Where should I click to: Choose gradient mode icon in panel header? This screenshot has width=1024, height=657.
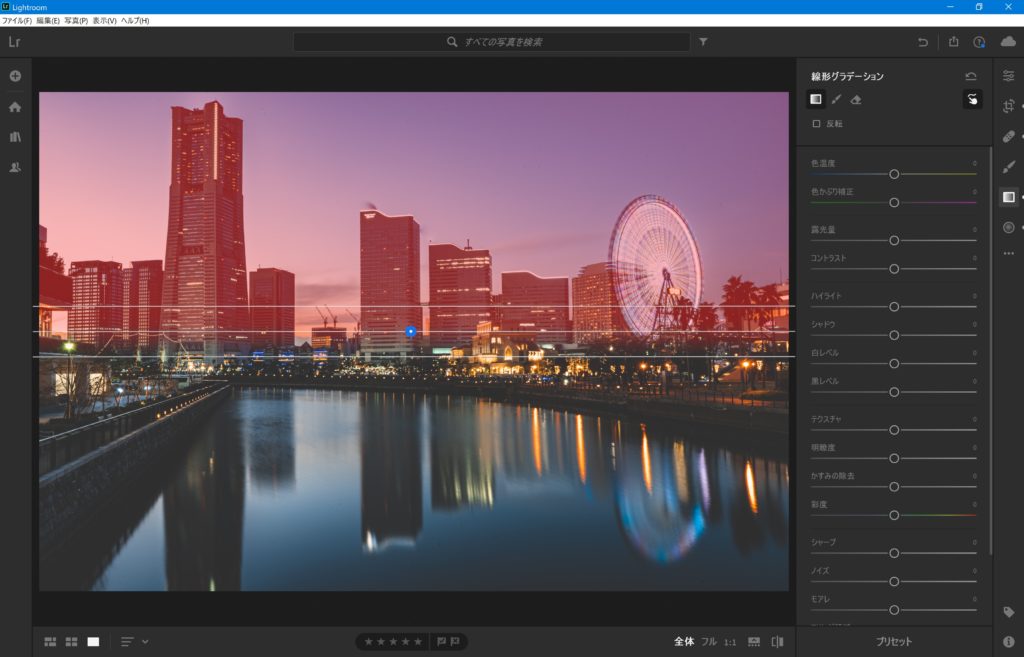(x=816, y=99)
